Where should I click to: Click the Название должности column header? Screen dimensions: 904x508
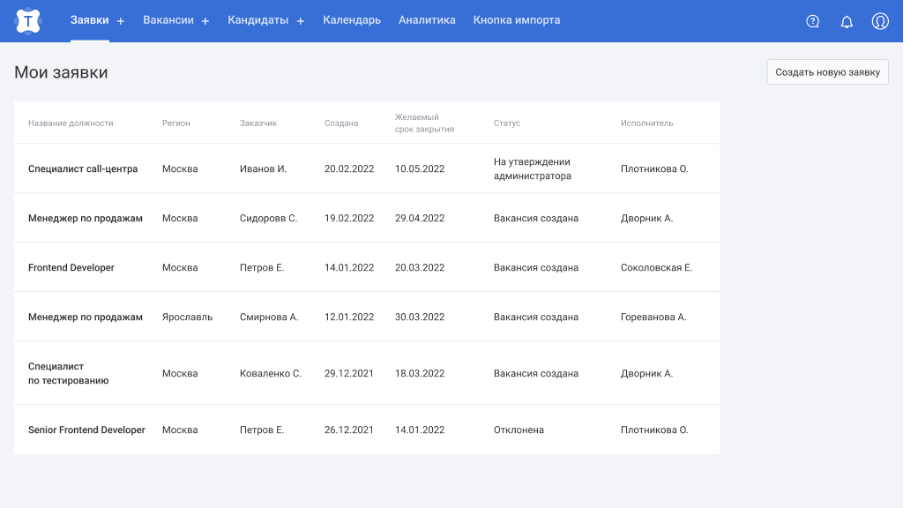71,123
